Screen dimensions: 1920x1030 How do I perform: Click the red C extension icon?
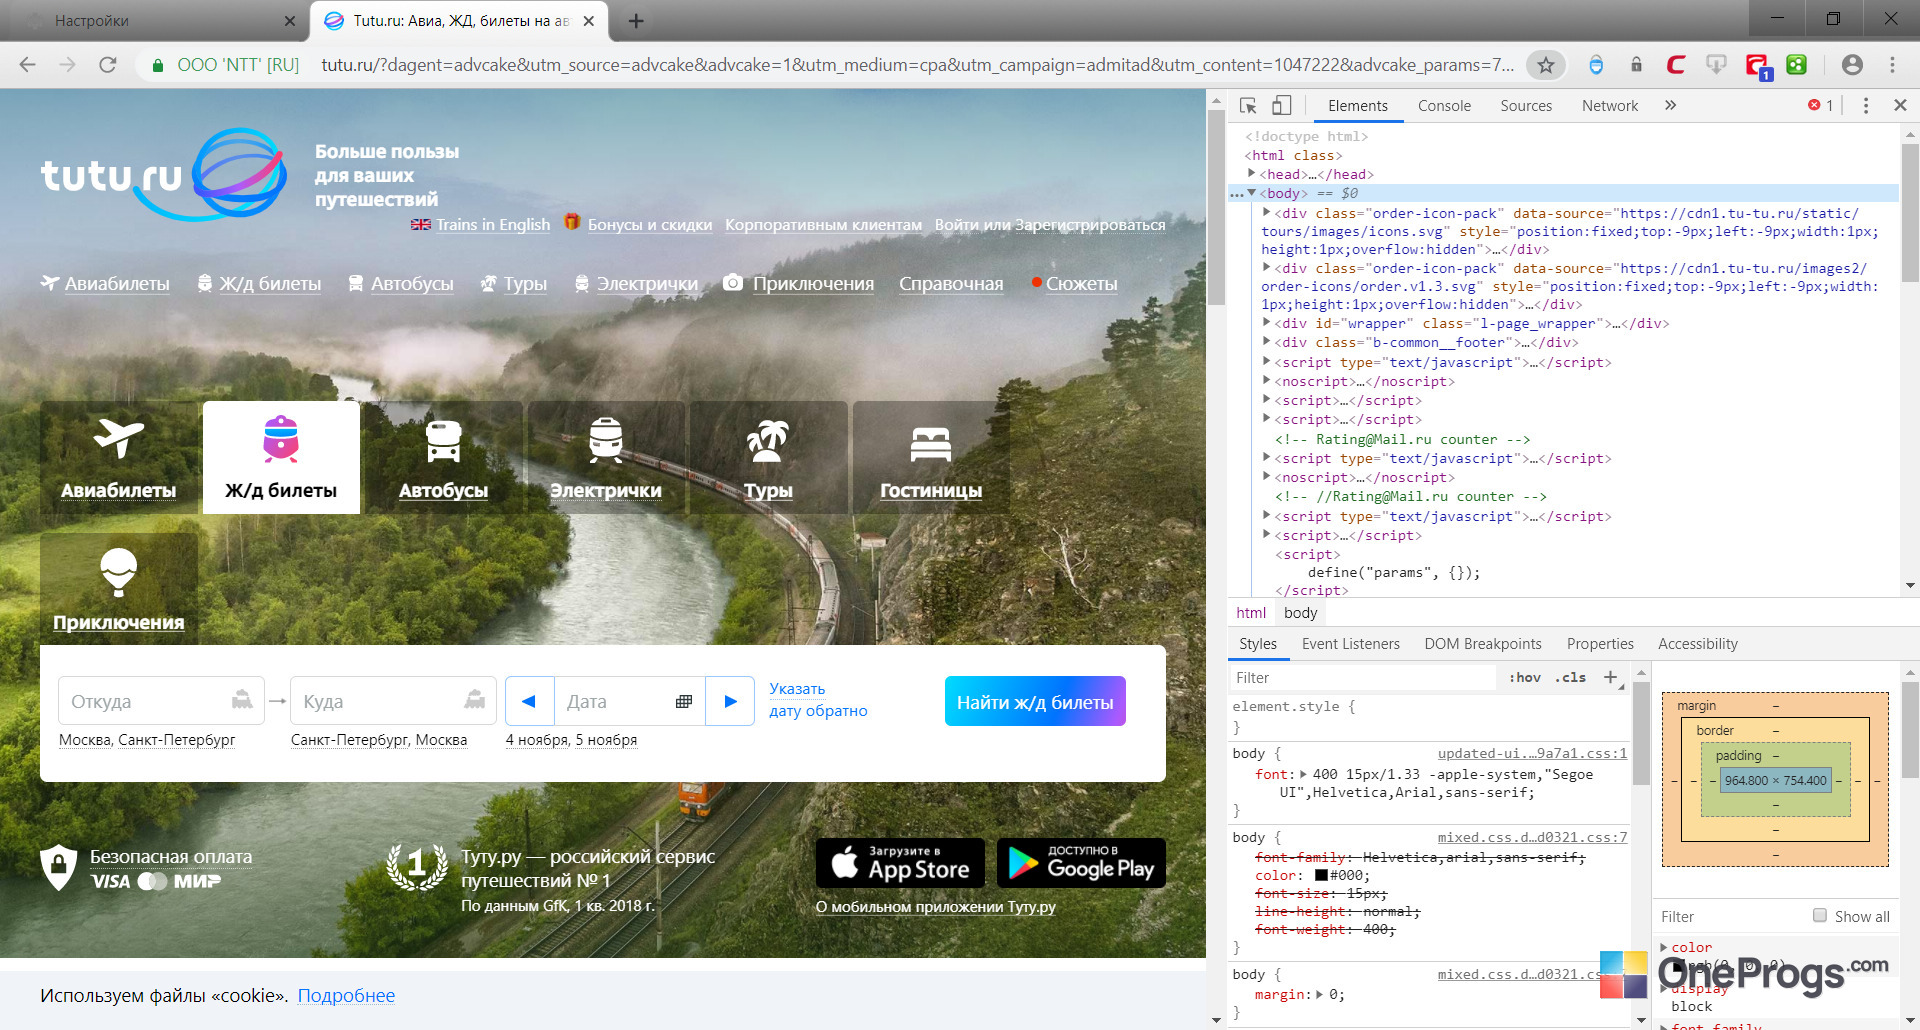(1676, 65)
